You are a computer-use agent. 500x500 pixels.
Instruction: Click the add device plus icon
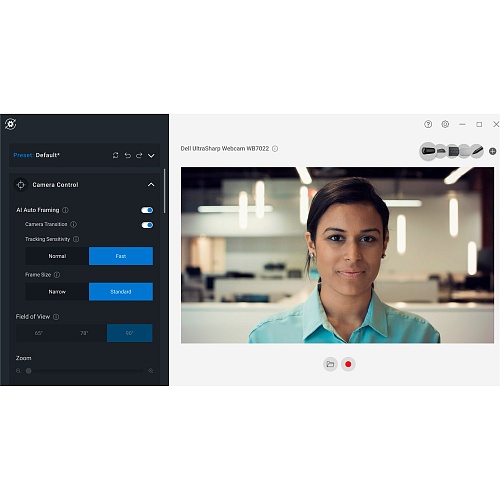[492, 151]
